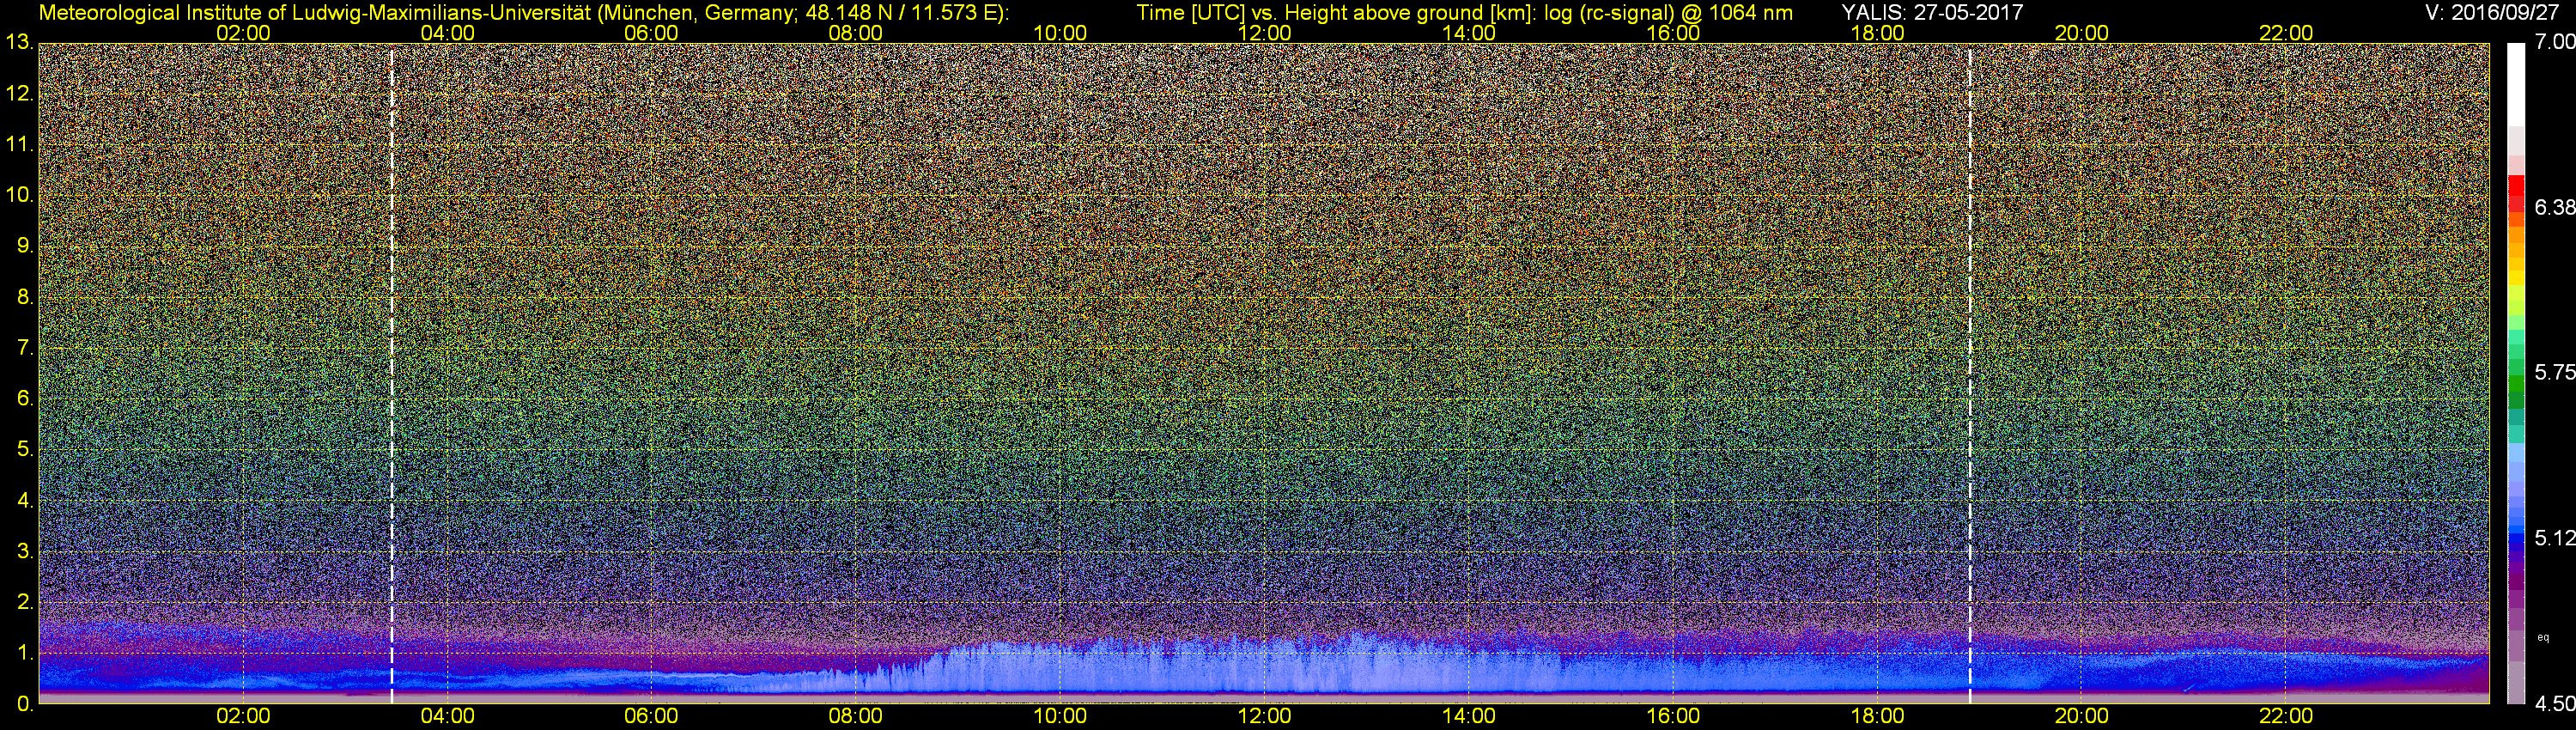
Task: Click the 4 km height axis label
Action: click(24, 500)
